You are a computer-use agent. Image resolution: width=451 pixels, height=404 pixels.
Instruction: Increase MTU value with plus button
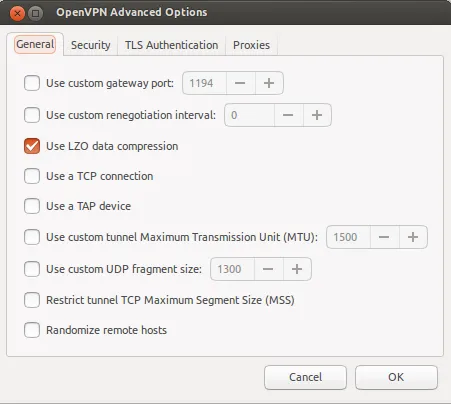tap(413, 237)
